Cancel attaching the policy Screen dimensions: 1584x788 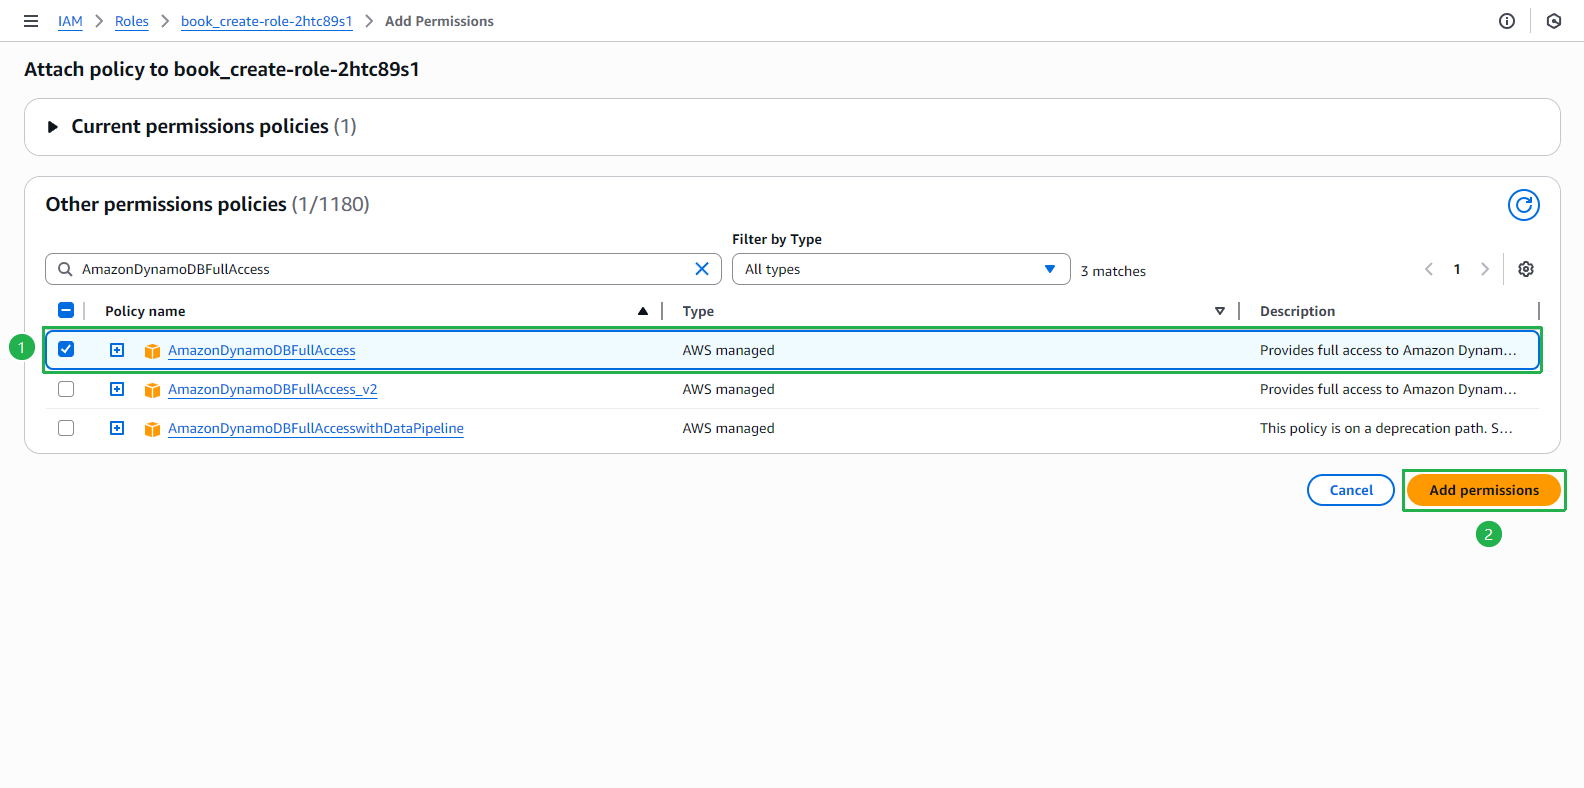[x=1351, y=490]
